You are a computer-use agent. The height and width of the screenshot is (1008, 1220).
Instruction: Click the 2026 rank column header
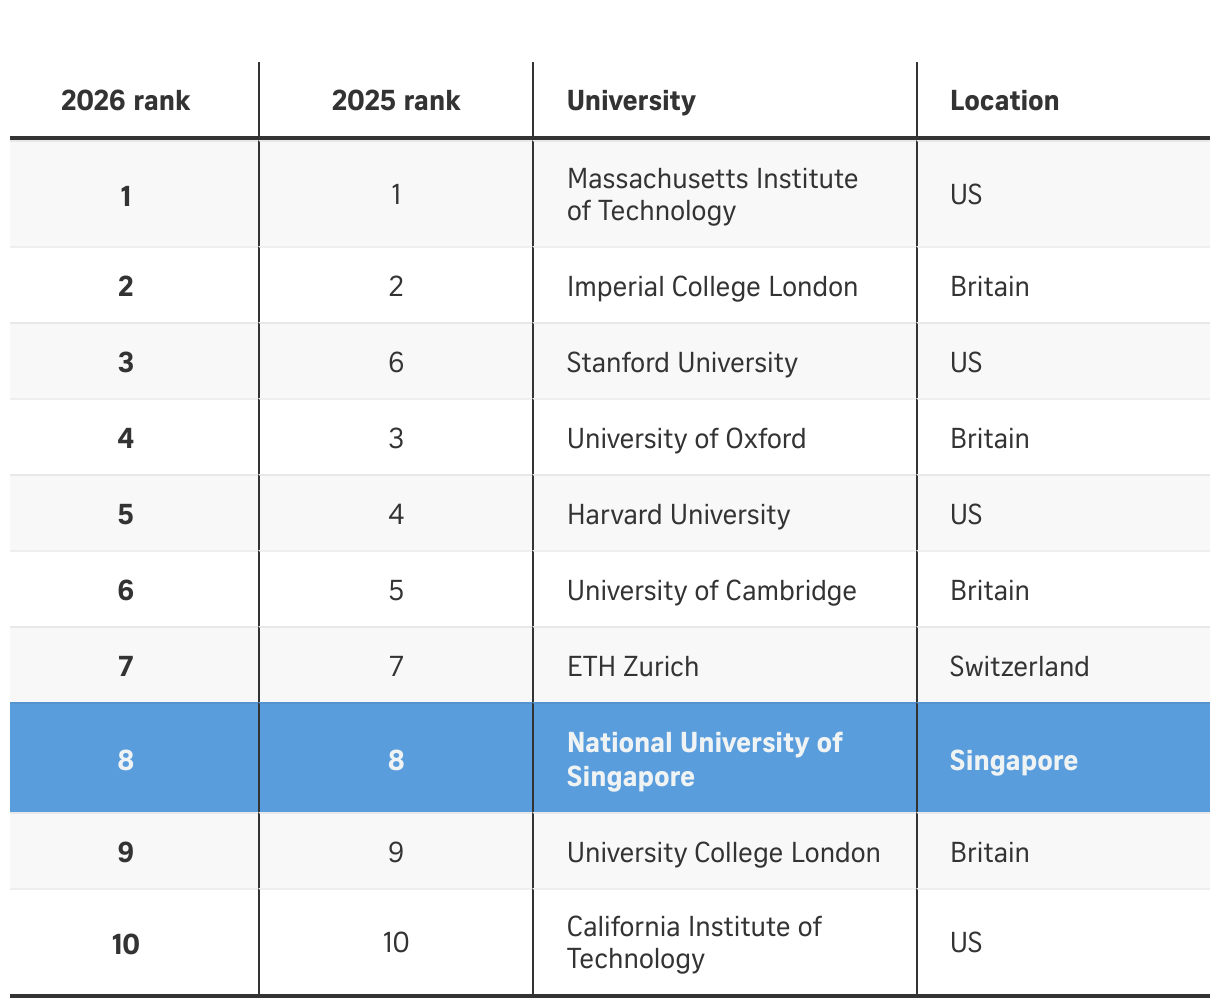pos(126,101)
